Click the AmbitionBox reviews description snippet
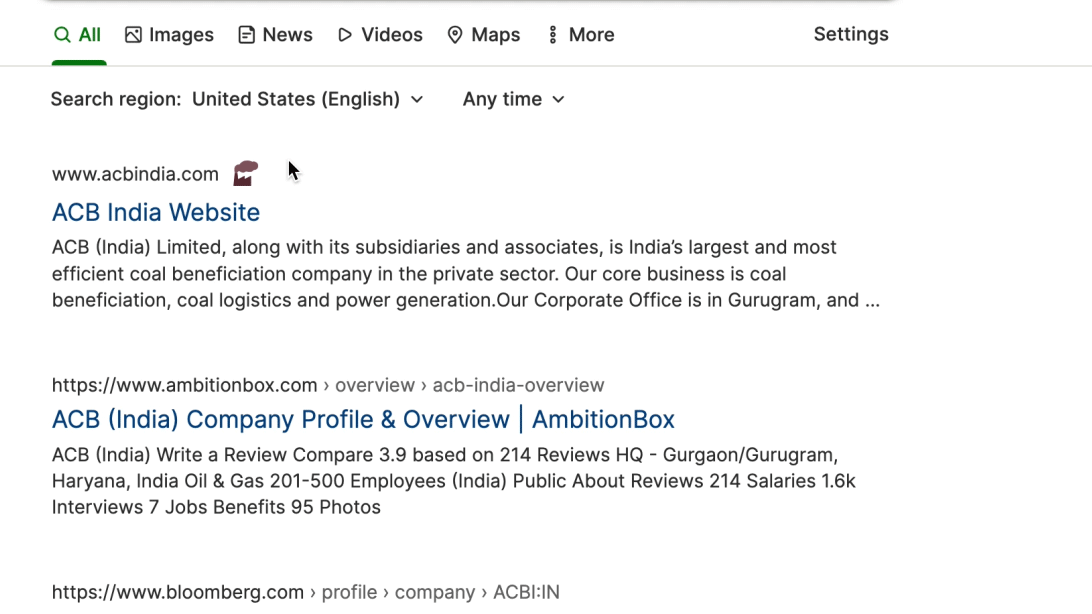 pyautogui.click(x=454, y=481)
